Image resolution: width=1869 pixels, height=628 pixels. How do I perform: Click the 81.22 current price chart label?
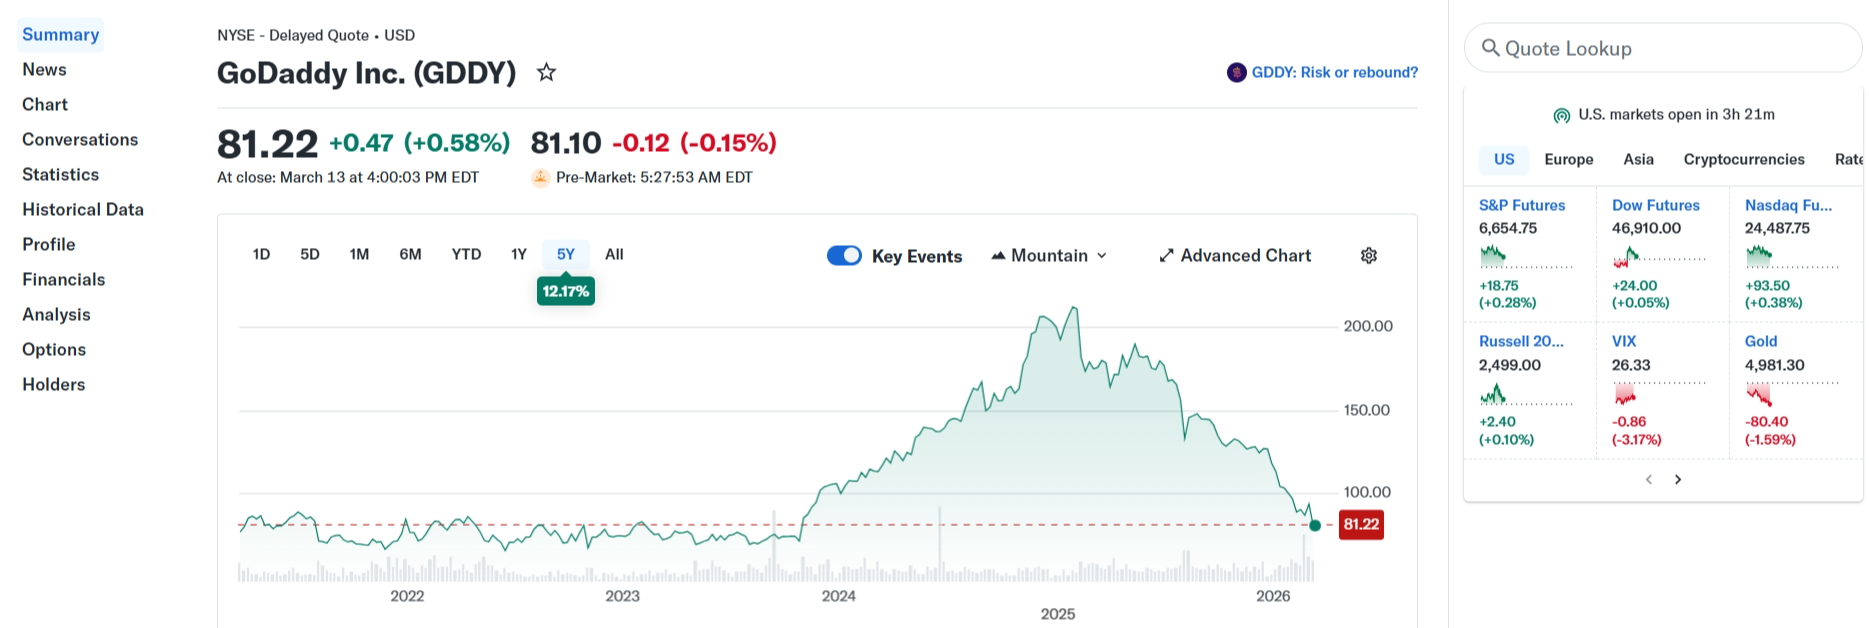[1361, 525]
